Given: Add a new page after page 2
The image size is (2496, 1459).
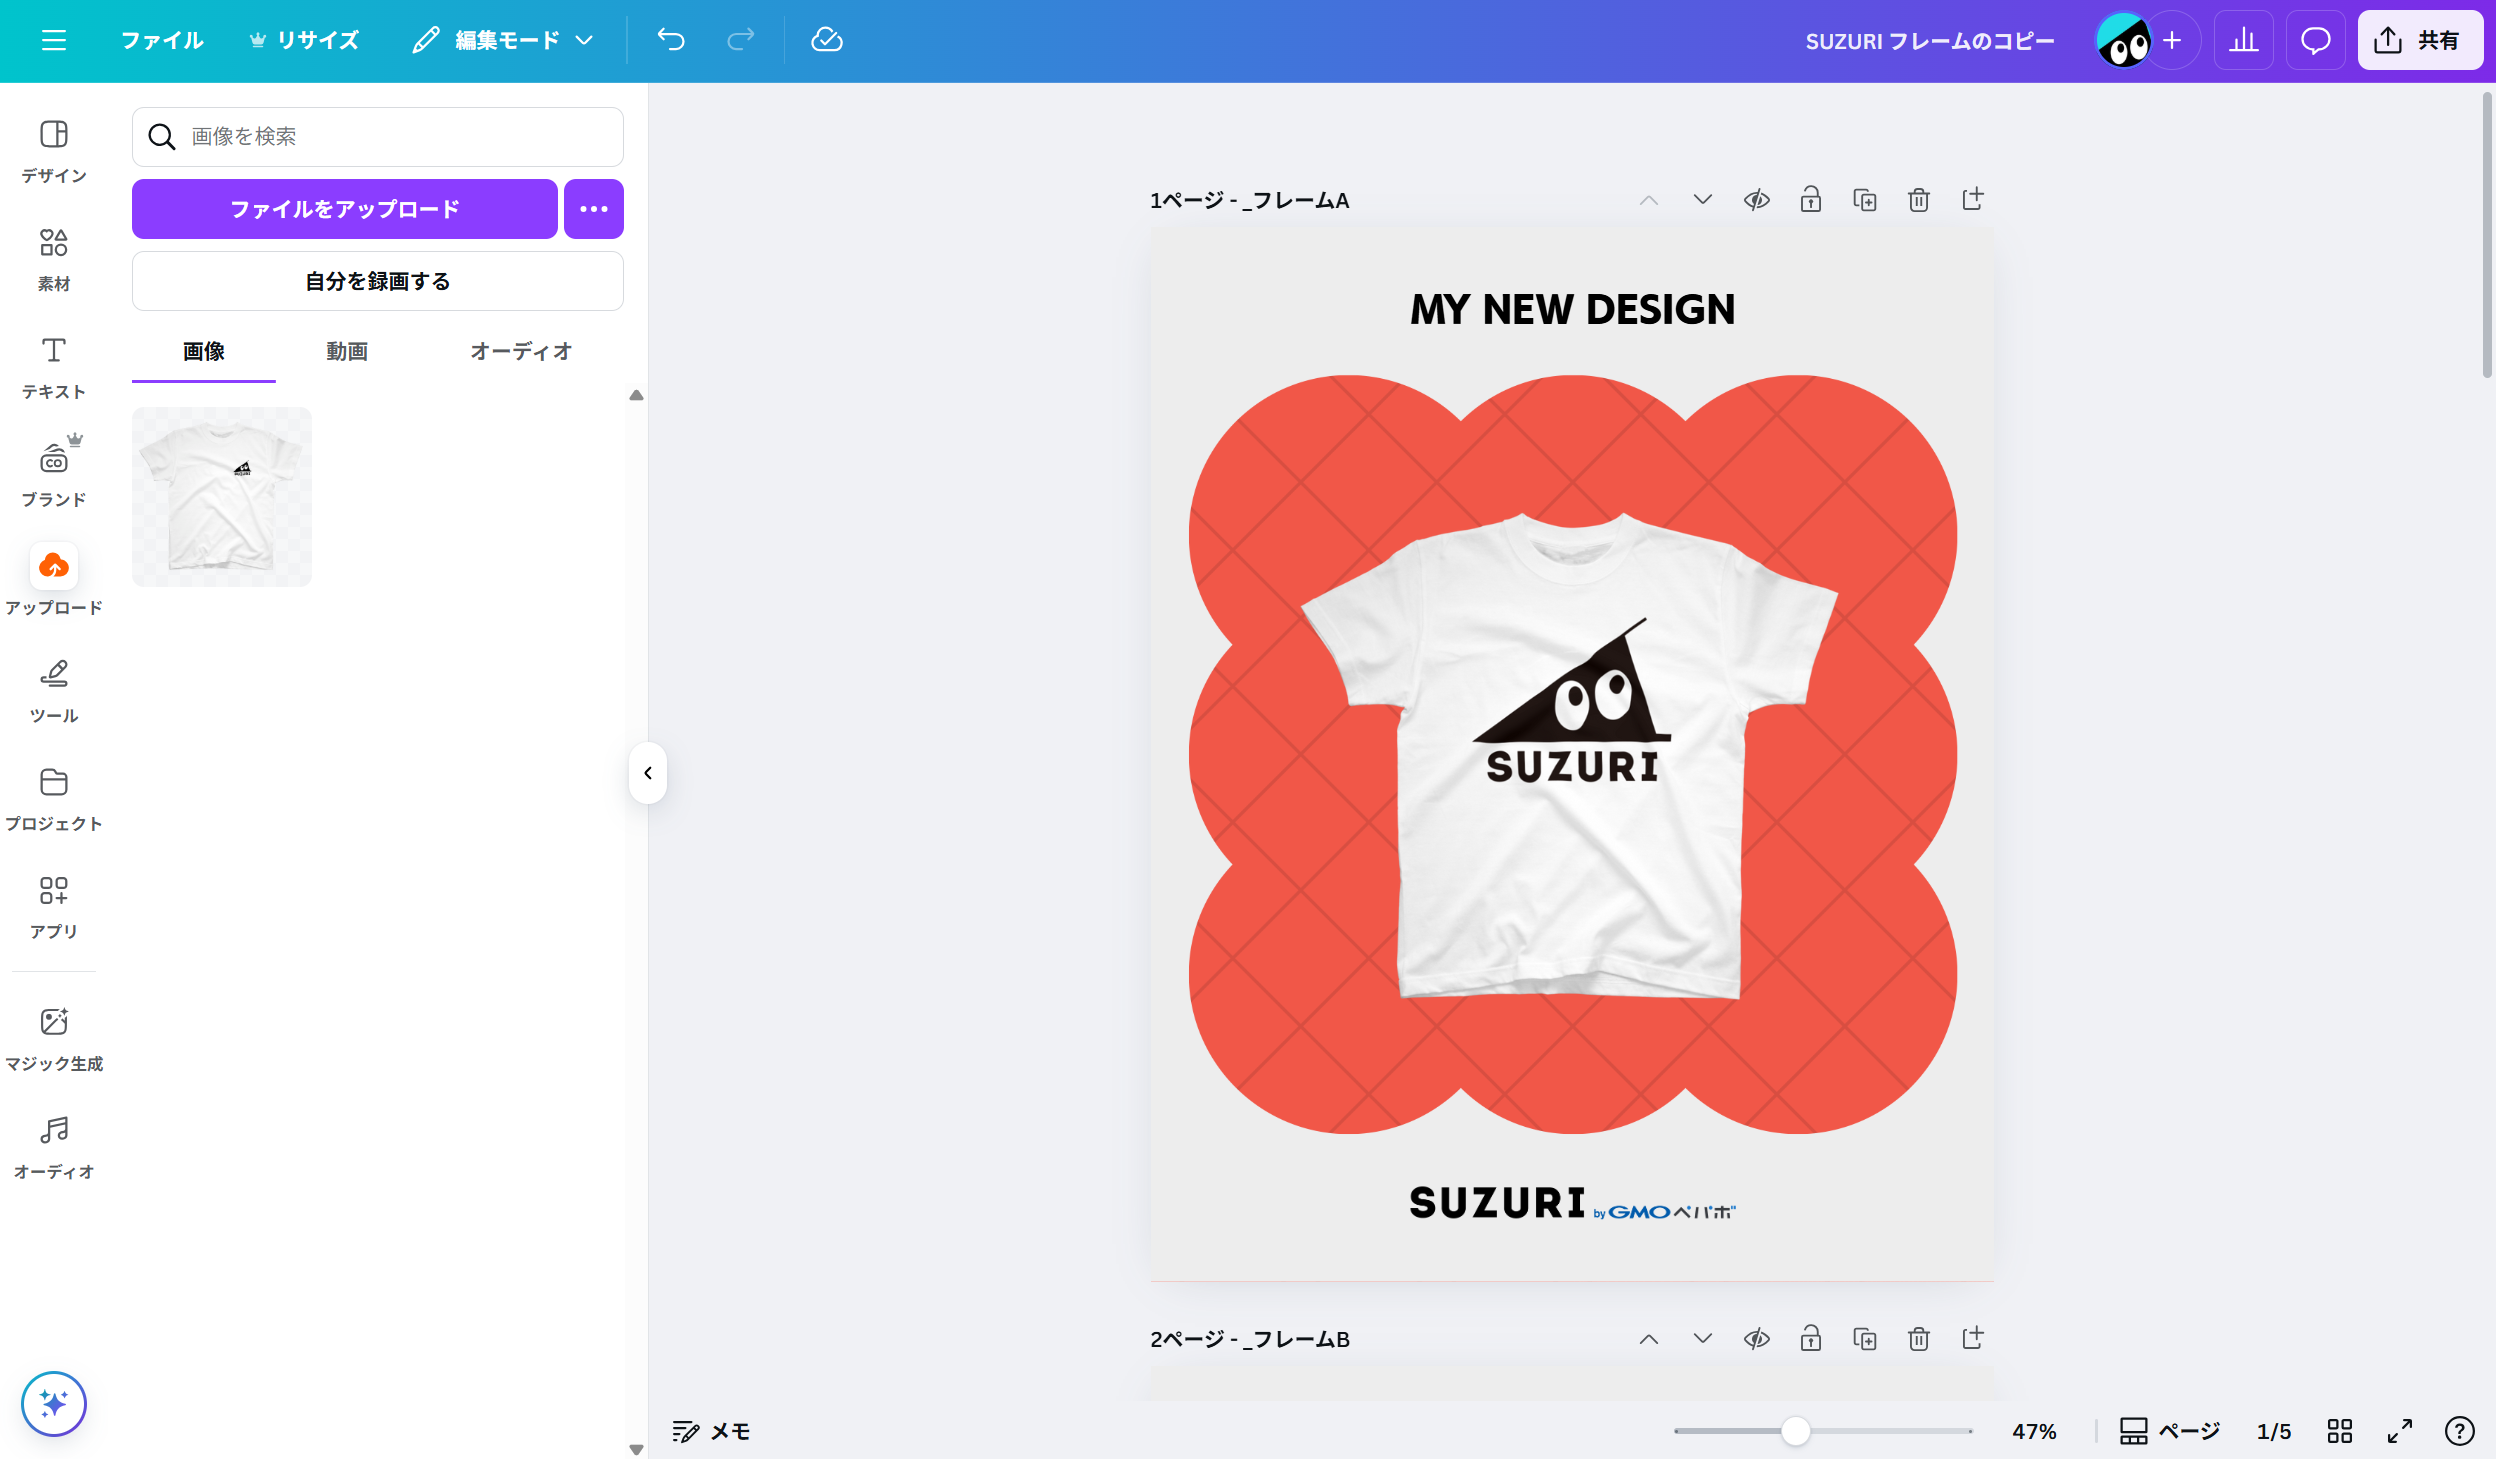Looking at the screenshot, I should [1973, 1339].
